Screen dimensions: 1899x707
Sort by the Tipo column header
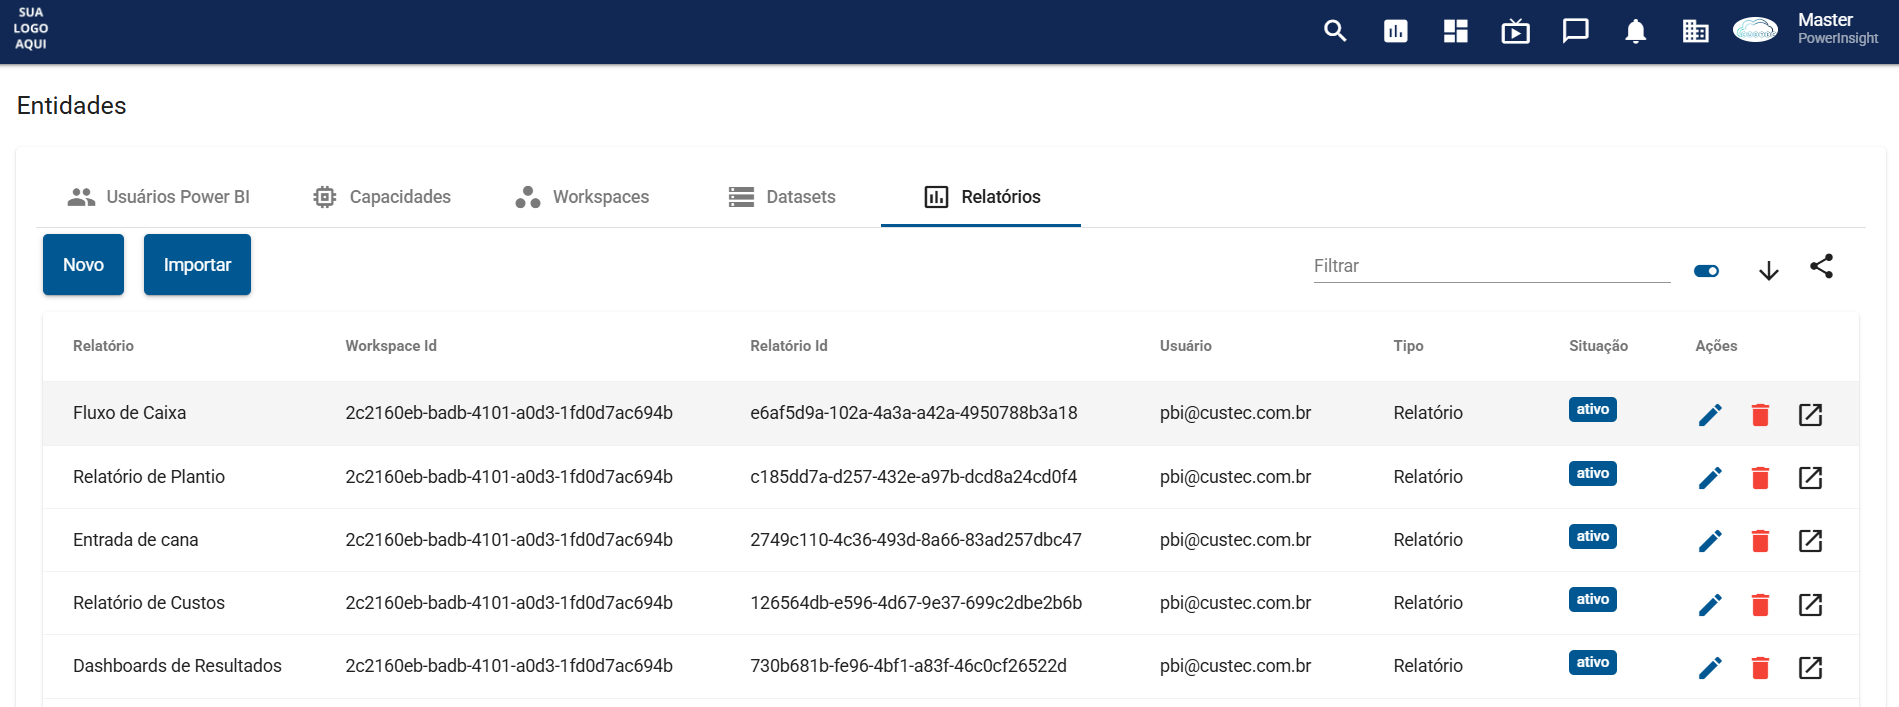pyautogui.click(x=1408, y=346)
